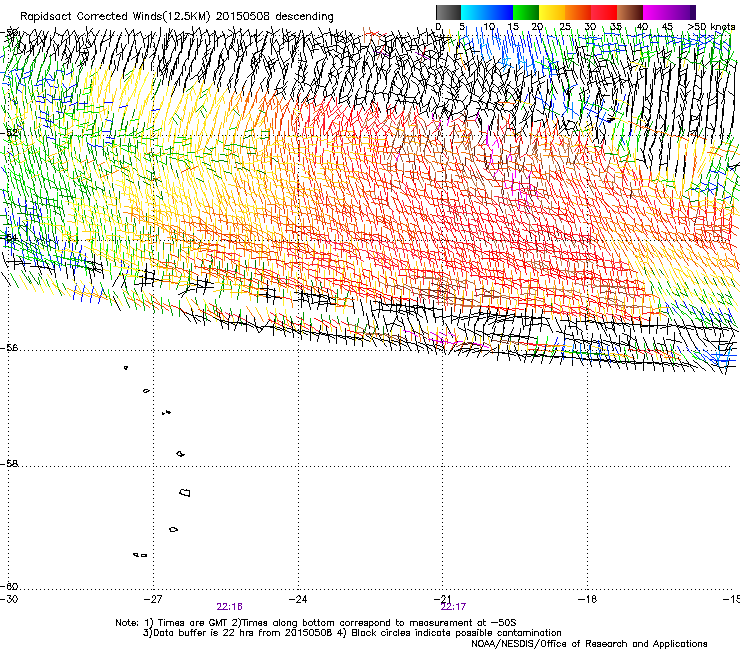Select the yellow 20-25 knots legend swatch
Image resolution: width=740 pixels, height=650 pixels.
click(552, 12)
